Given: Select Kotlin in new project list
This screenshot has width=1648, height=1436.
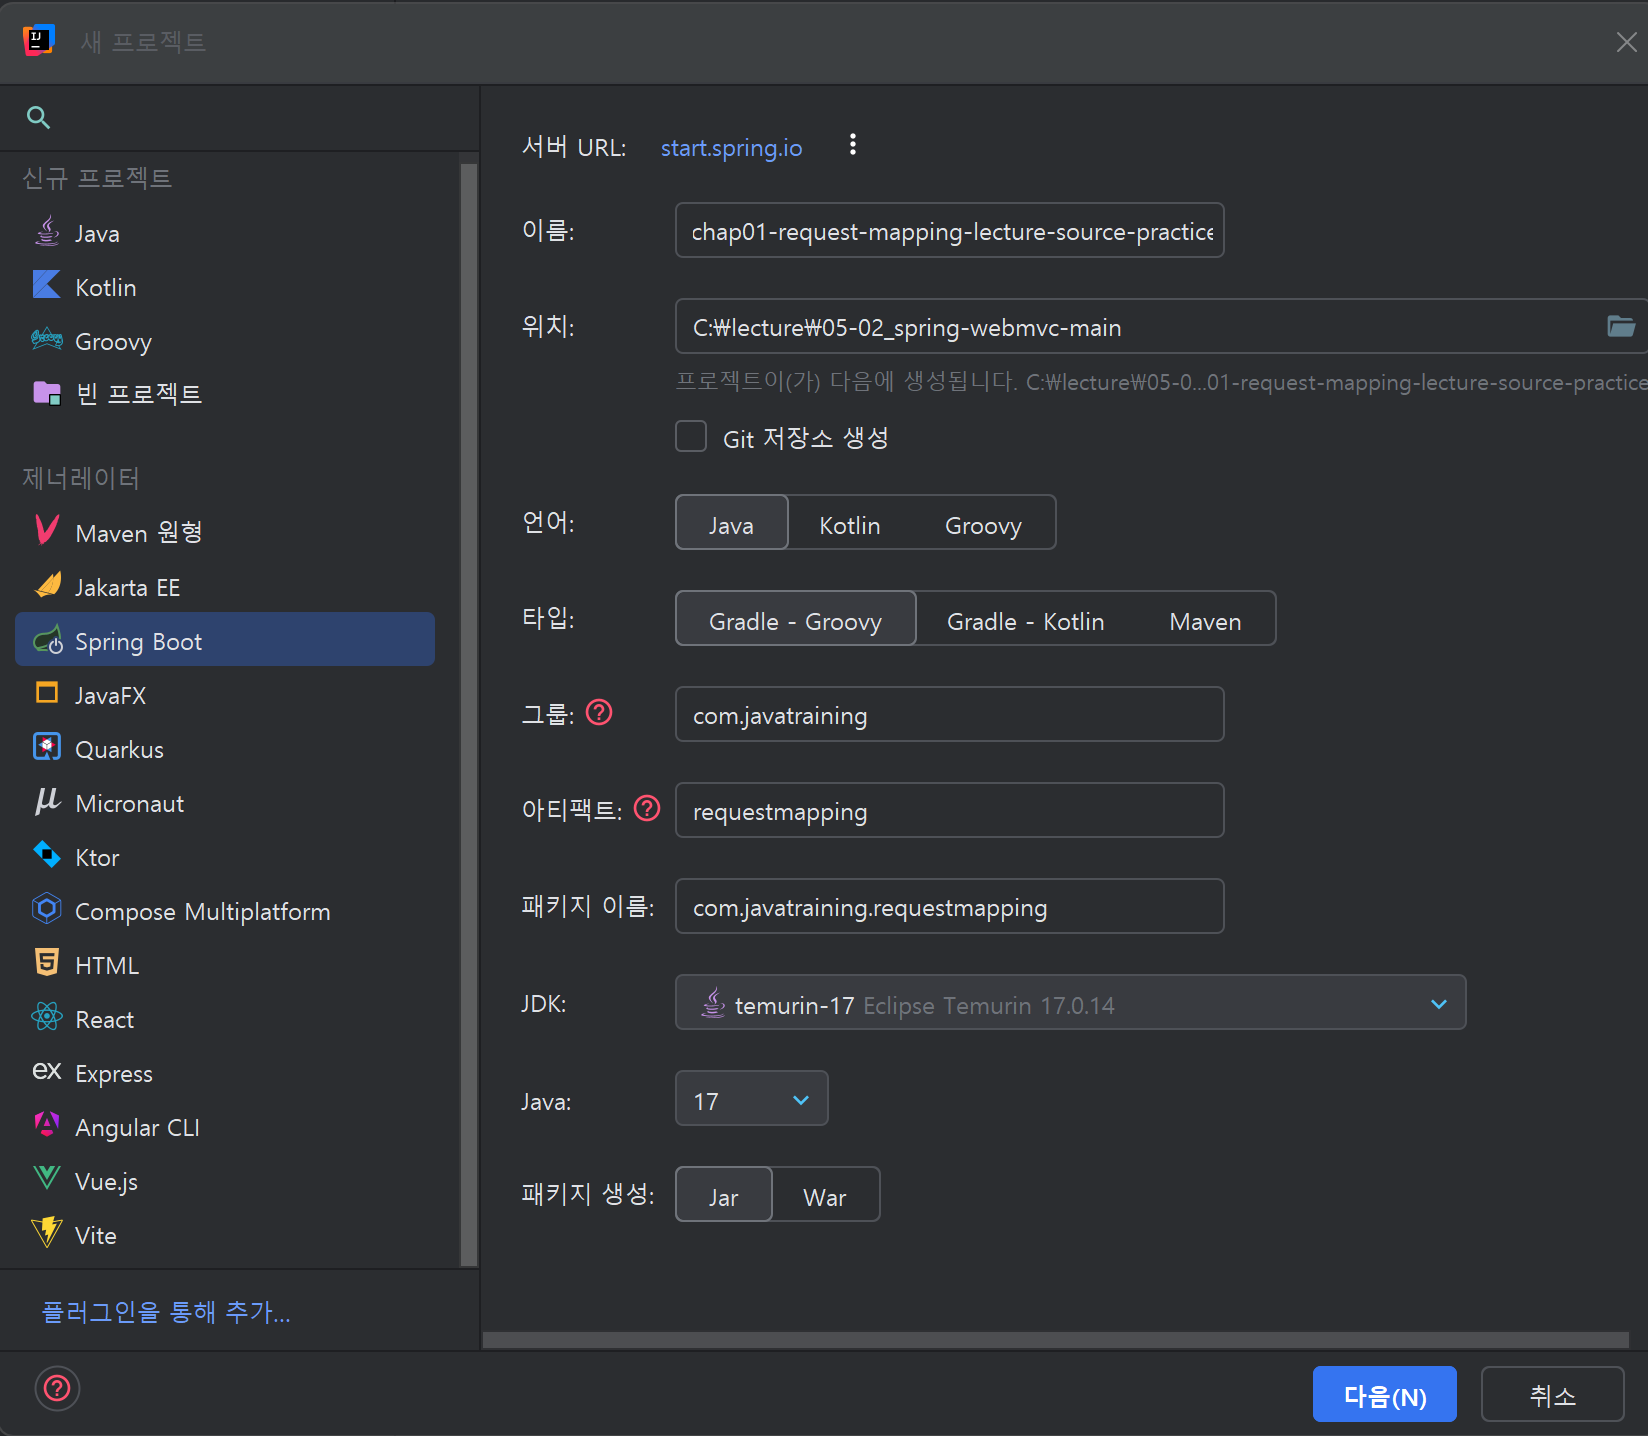Looking at the screenshot, I should click(x=225, y=287).
